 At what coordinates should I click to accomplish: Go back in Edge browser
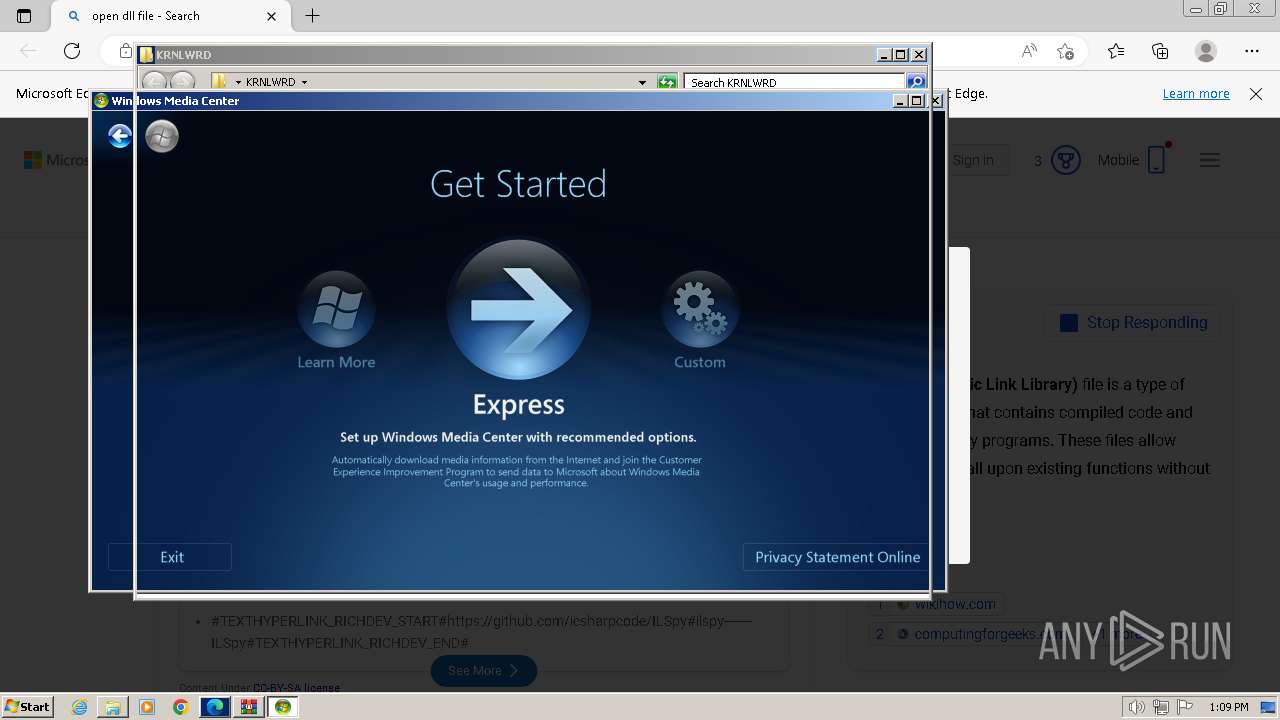click(x=28, y=51)
